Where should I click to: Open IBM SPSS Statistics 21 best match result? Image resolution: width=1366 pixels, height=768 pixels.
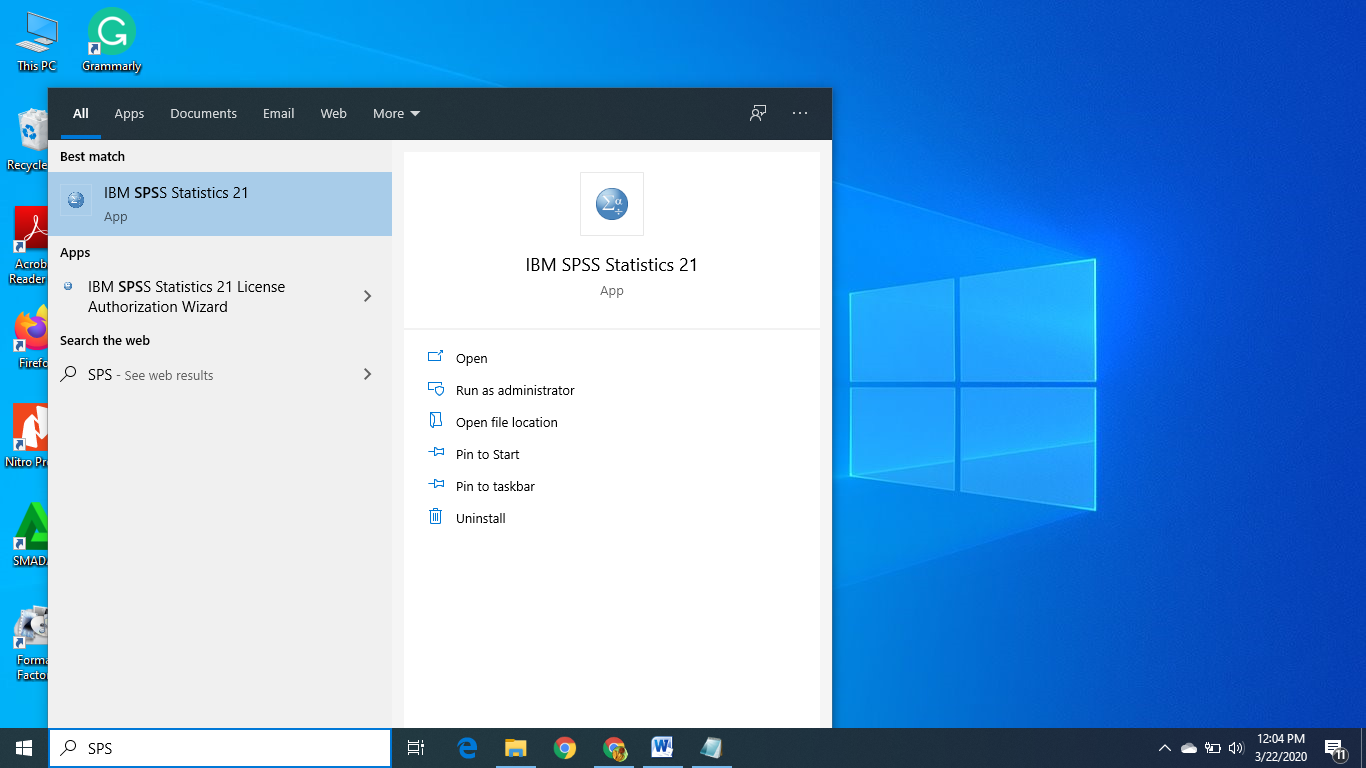[x=220, y=204]
